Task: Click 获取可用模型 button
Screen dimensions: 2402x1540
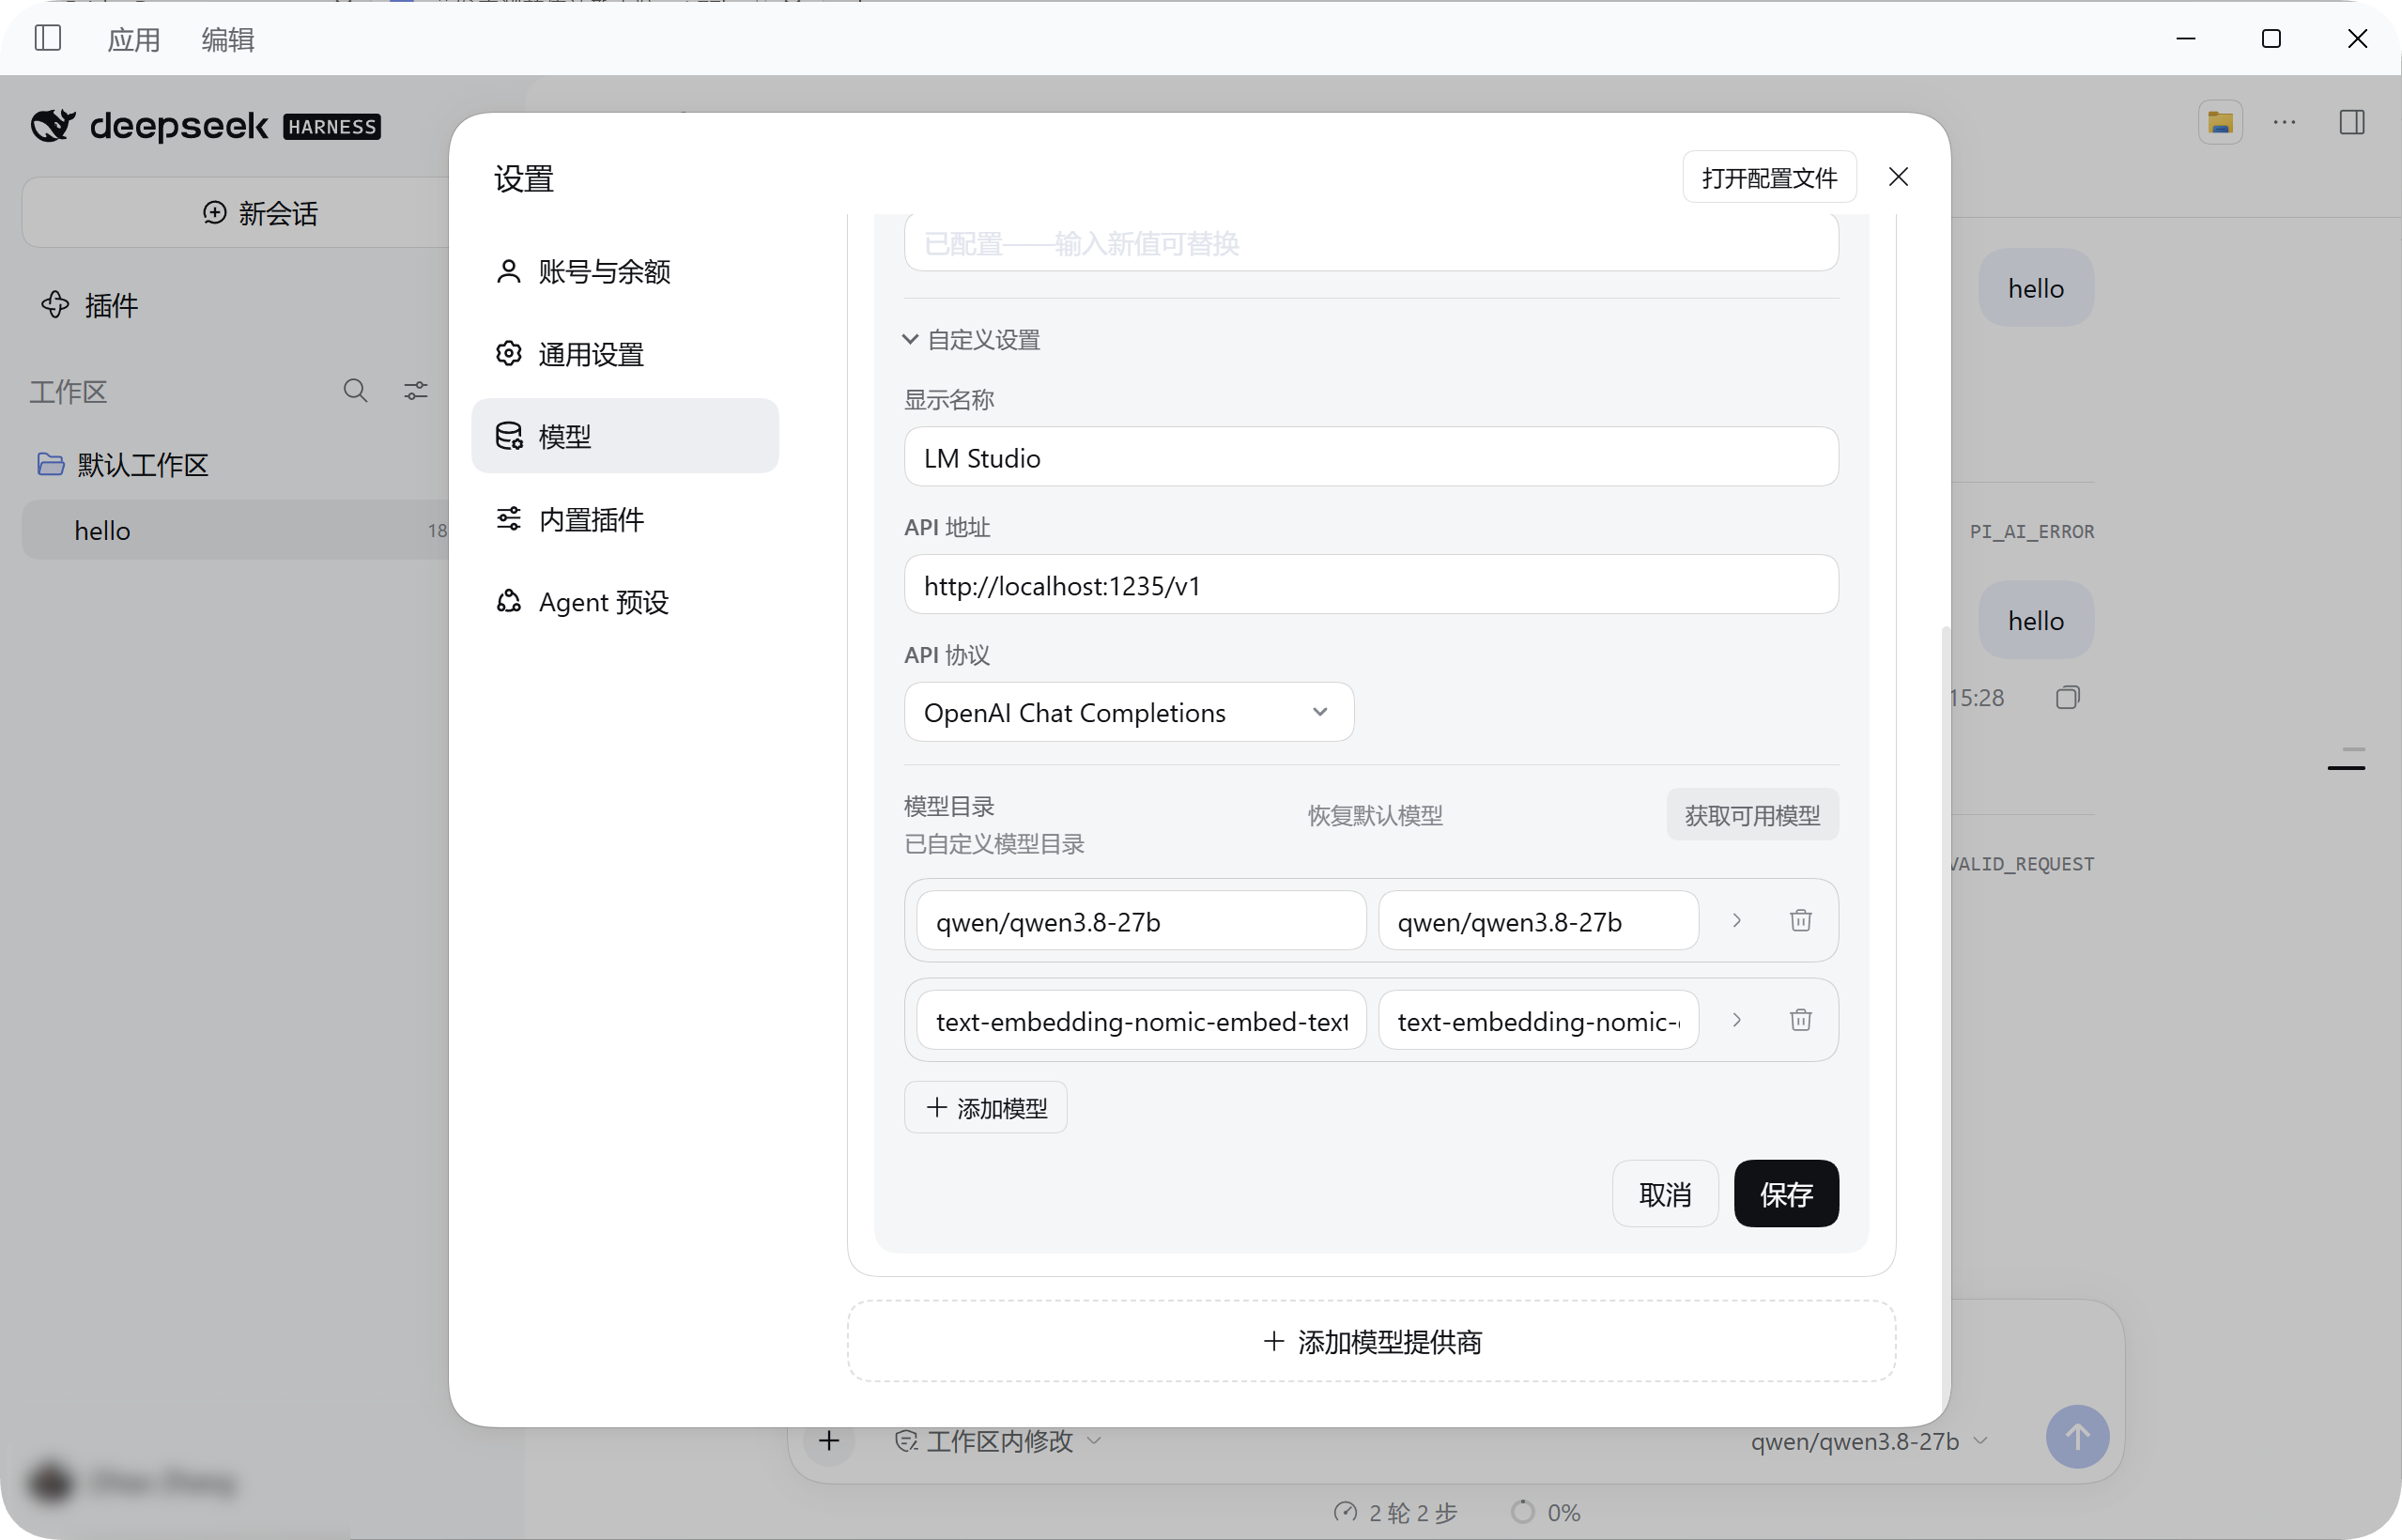Action: pyautogui.click(x=1751, y=815)
